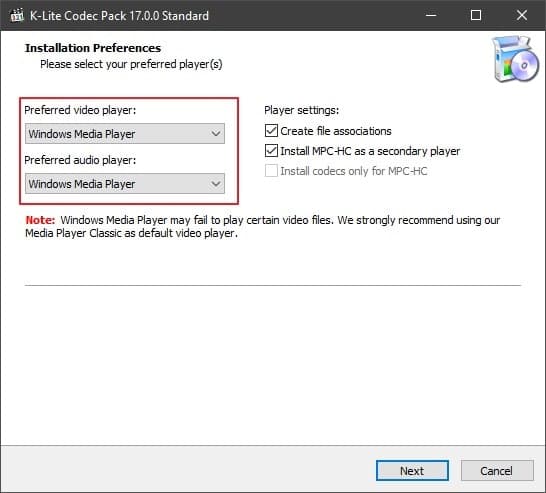Click the Install codecs only for MPC-HC checkbox
The height and width of the screenshot is (493, 546).
click(x=271, y=171)
